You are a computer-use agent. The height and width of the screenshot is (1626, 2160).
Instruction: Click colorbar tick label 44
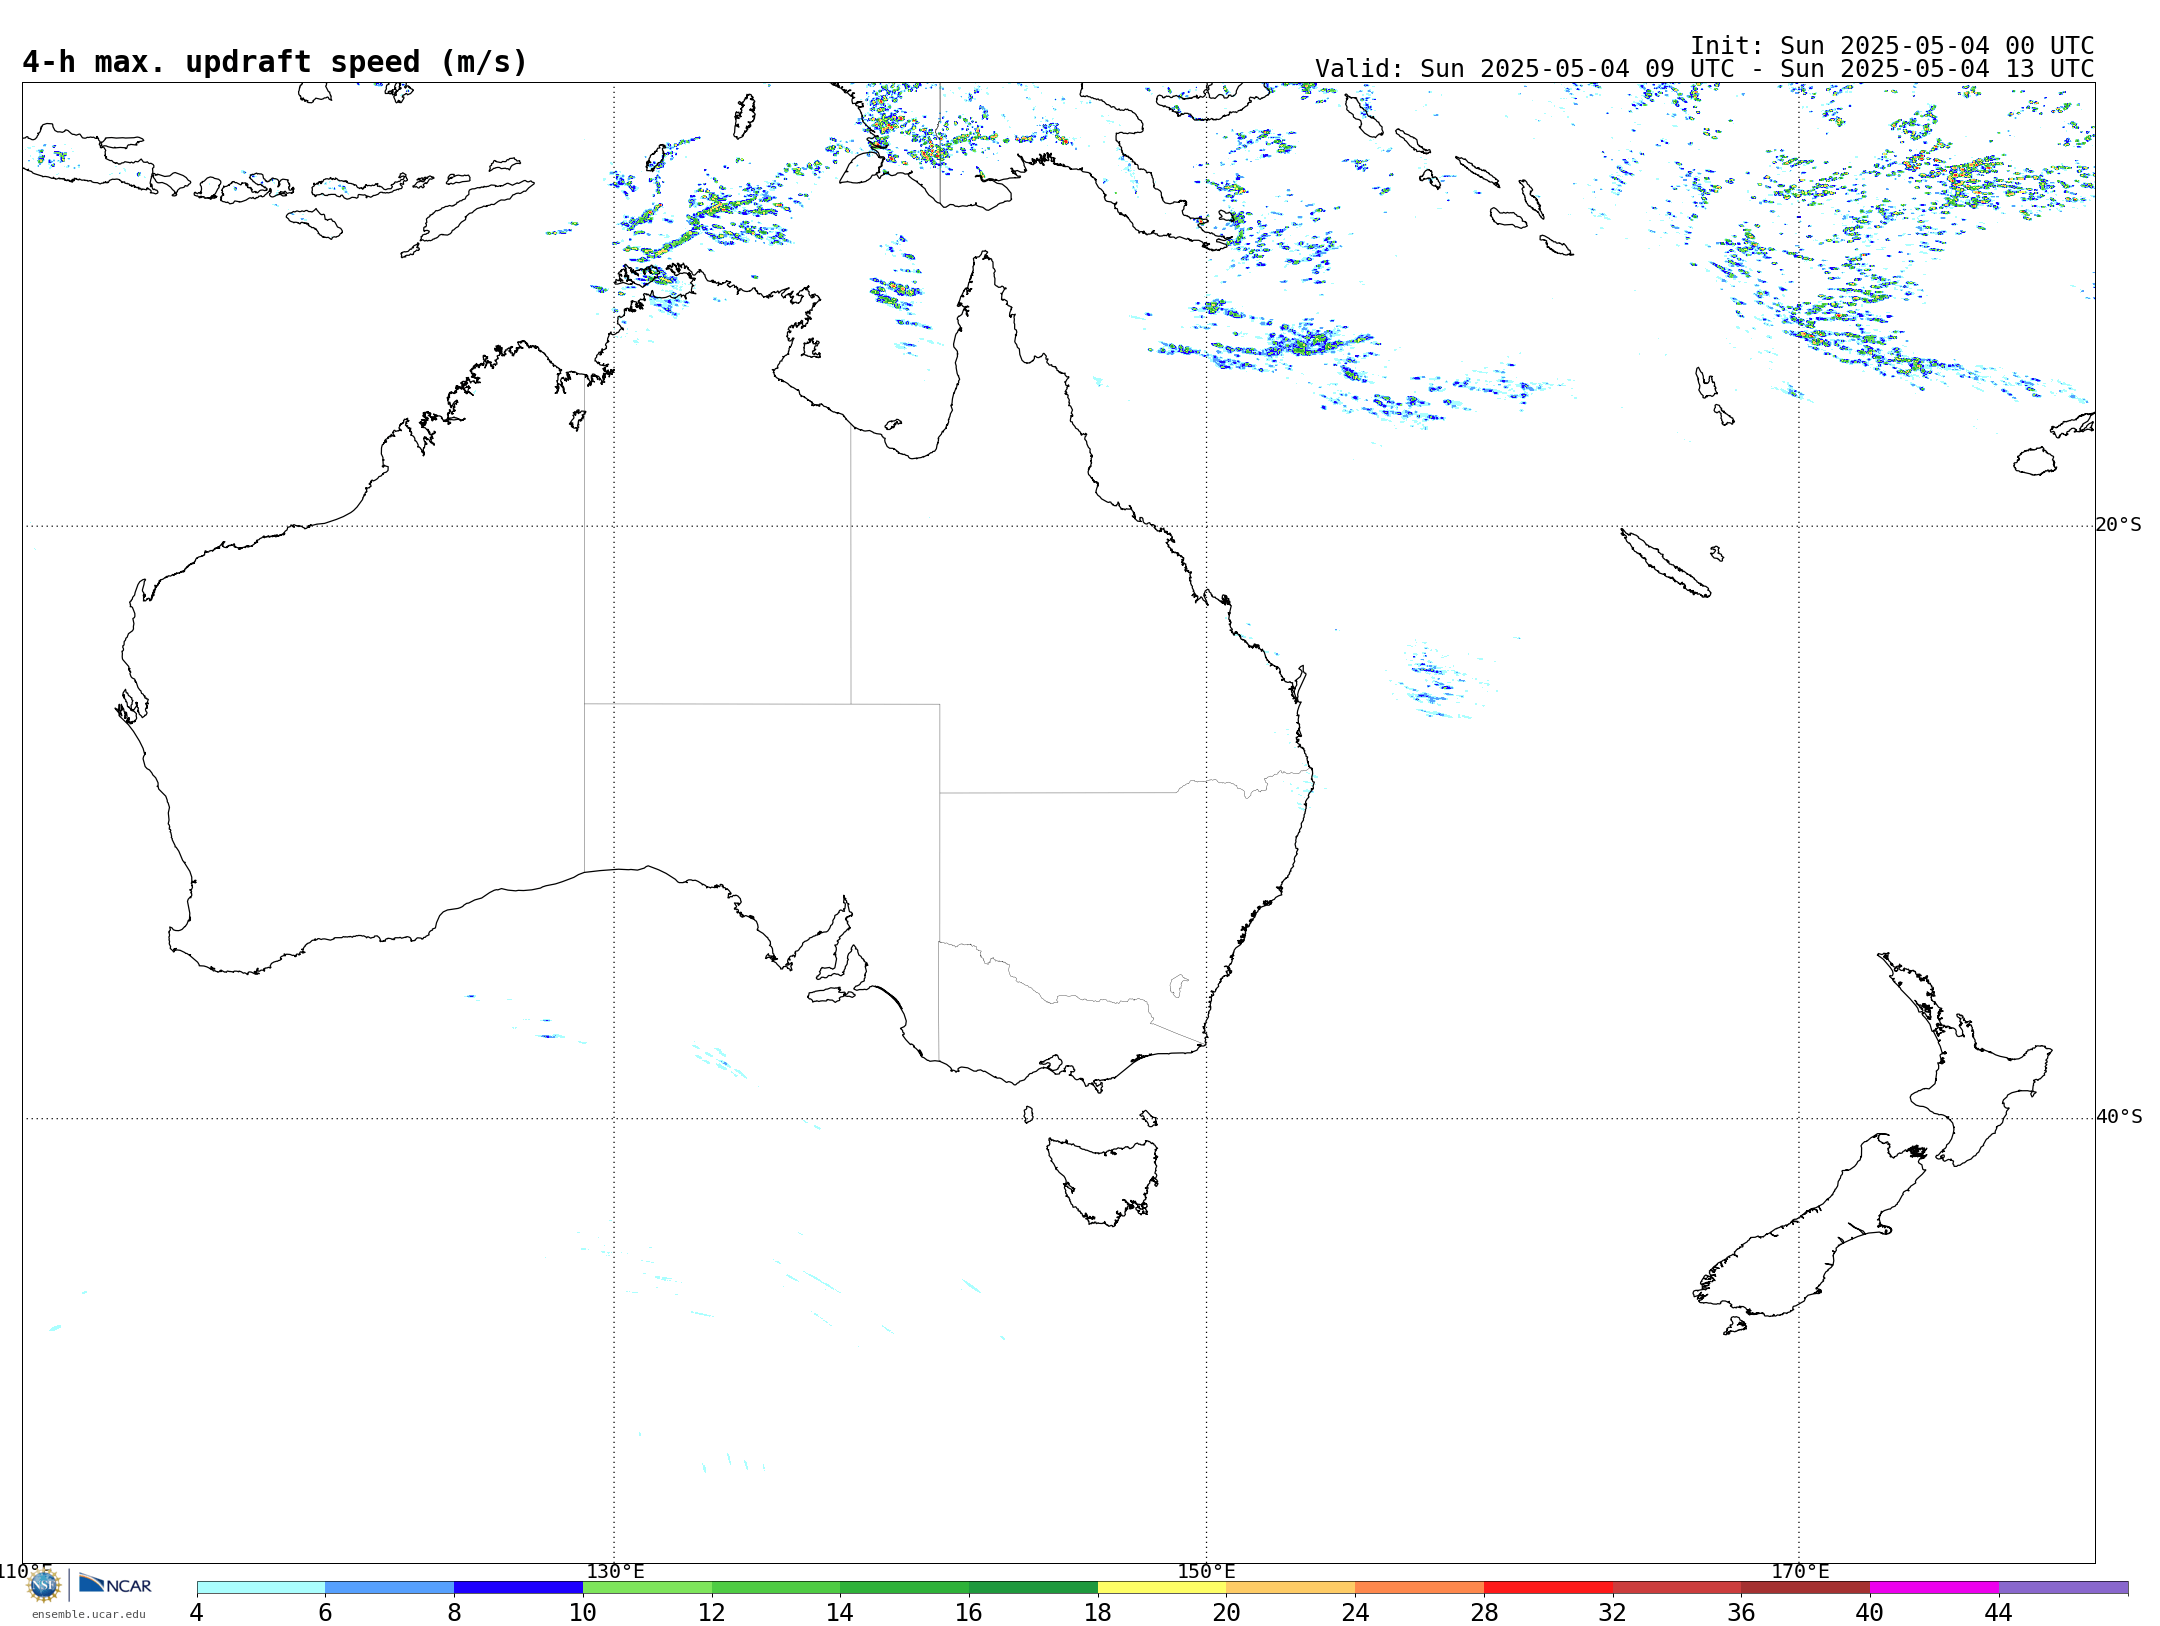[x=1999, y=1612]
